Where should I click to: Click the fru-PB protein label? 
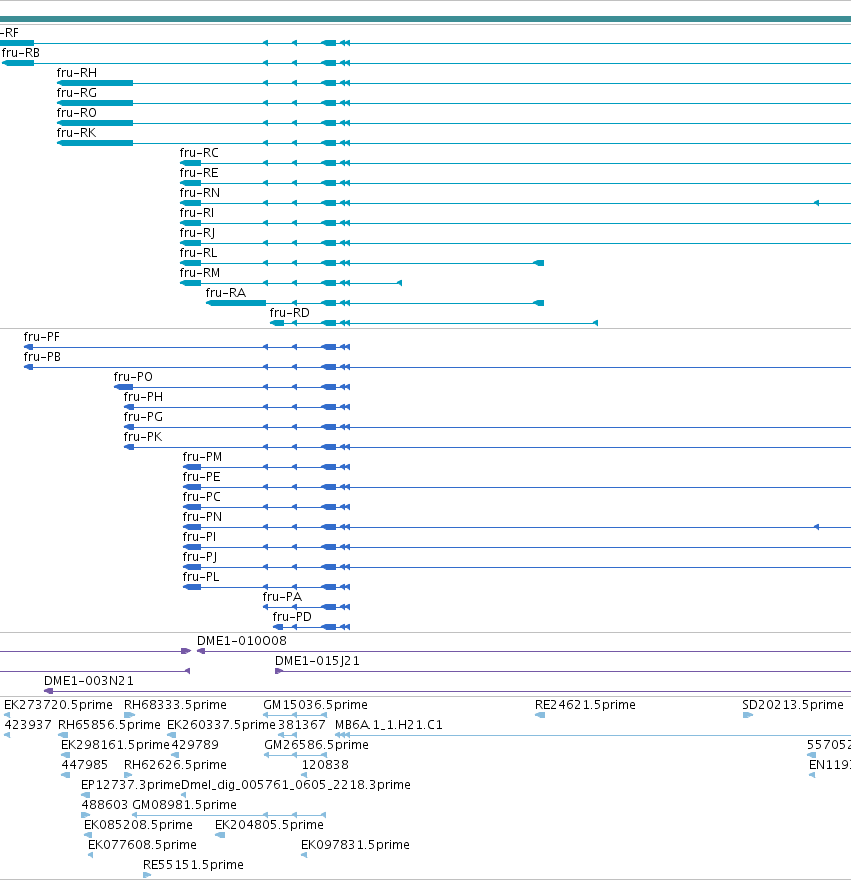click(x=42, y=357)
